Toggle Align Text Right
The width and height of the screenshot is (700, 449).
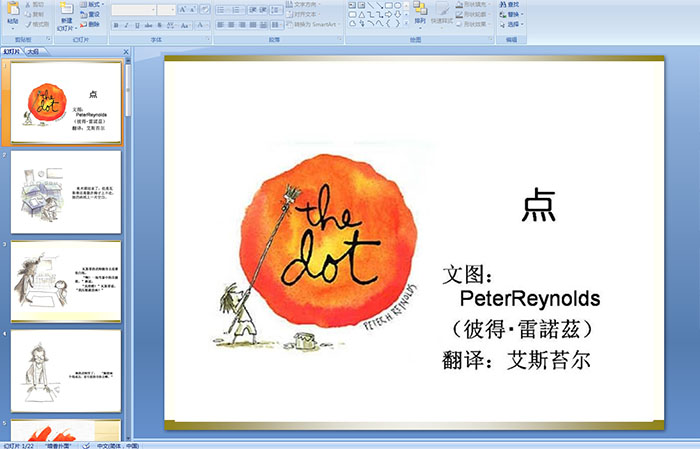[242, 25]
